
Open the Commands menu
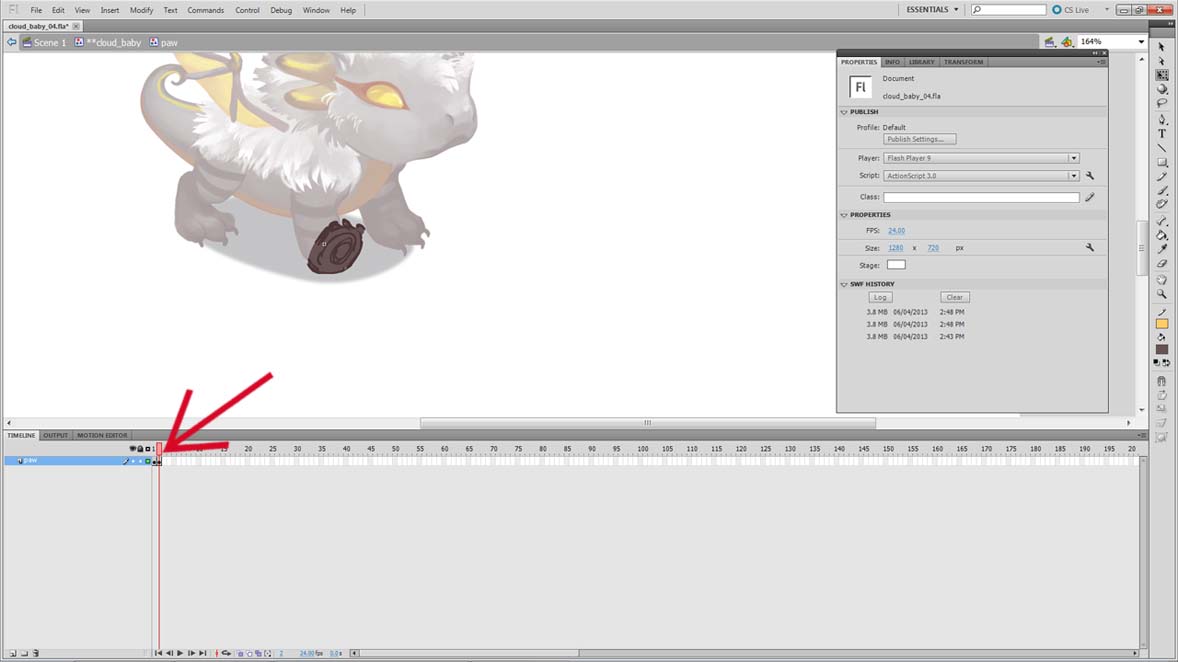205,11
